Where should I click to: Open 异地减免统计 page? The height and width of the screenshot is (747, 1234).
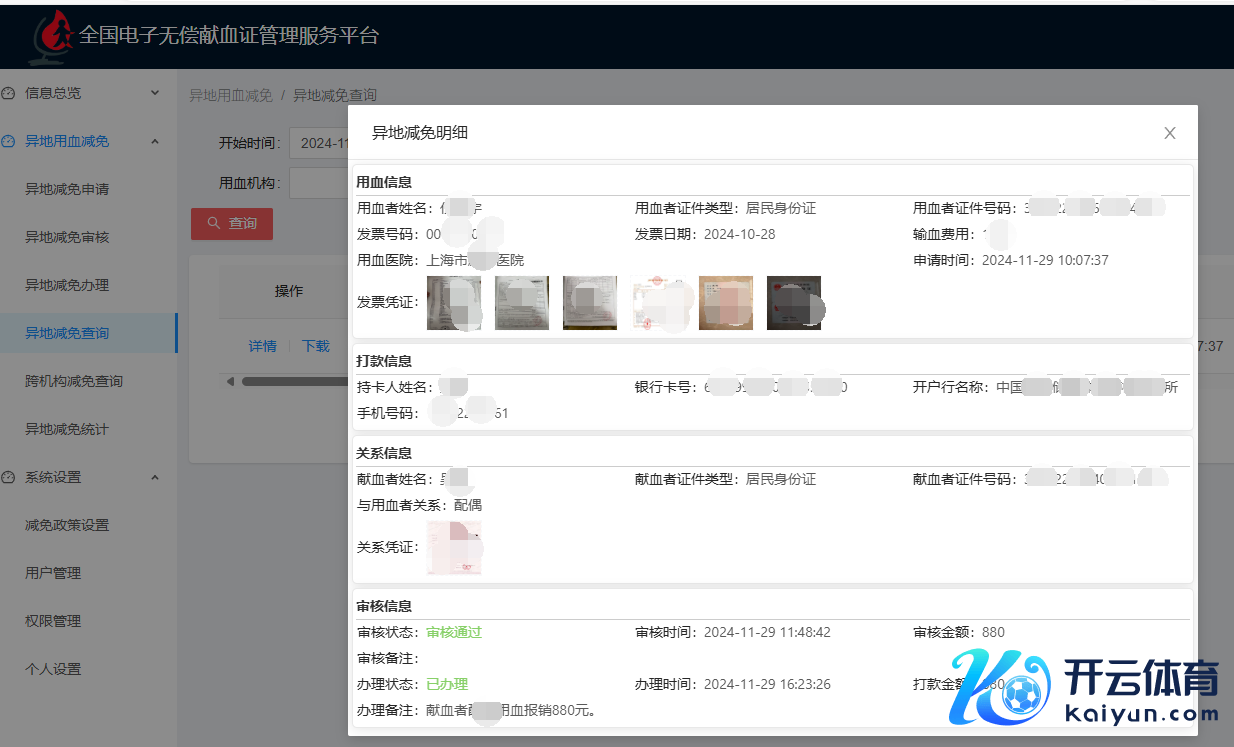67,429
